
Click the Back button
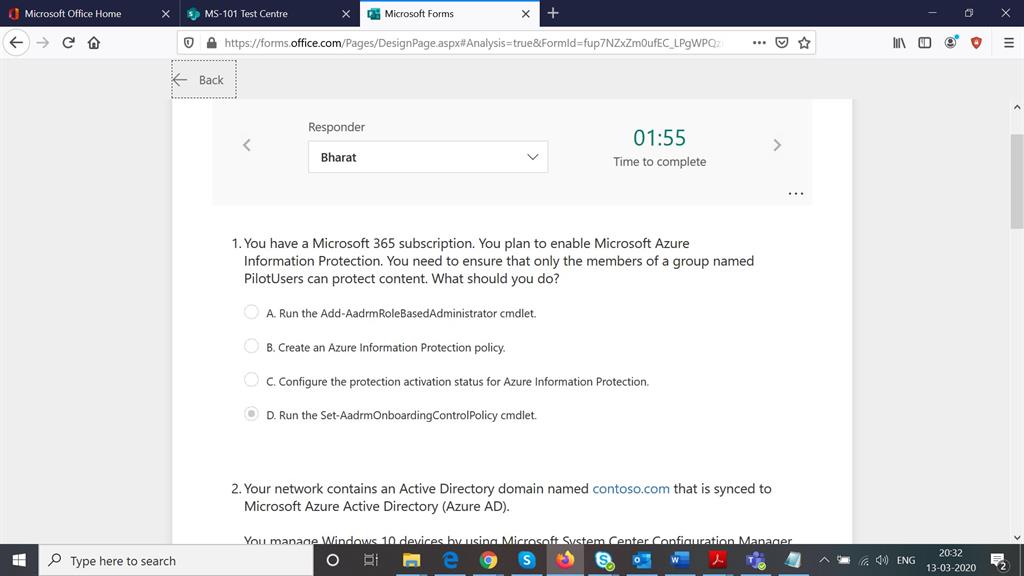pyautogui.click(x=204, y=80)
